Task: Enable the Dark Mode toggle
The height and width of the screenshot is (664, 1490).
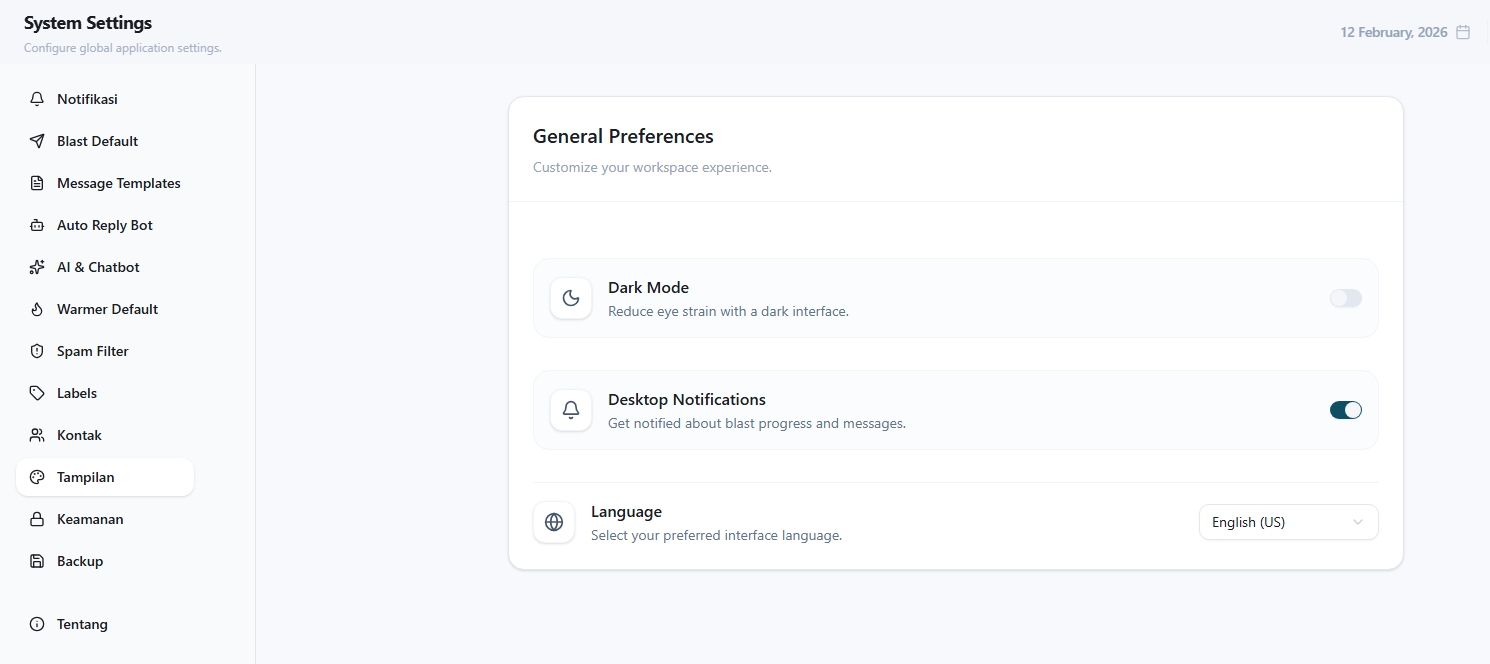Action: [x=1345, y=298]
